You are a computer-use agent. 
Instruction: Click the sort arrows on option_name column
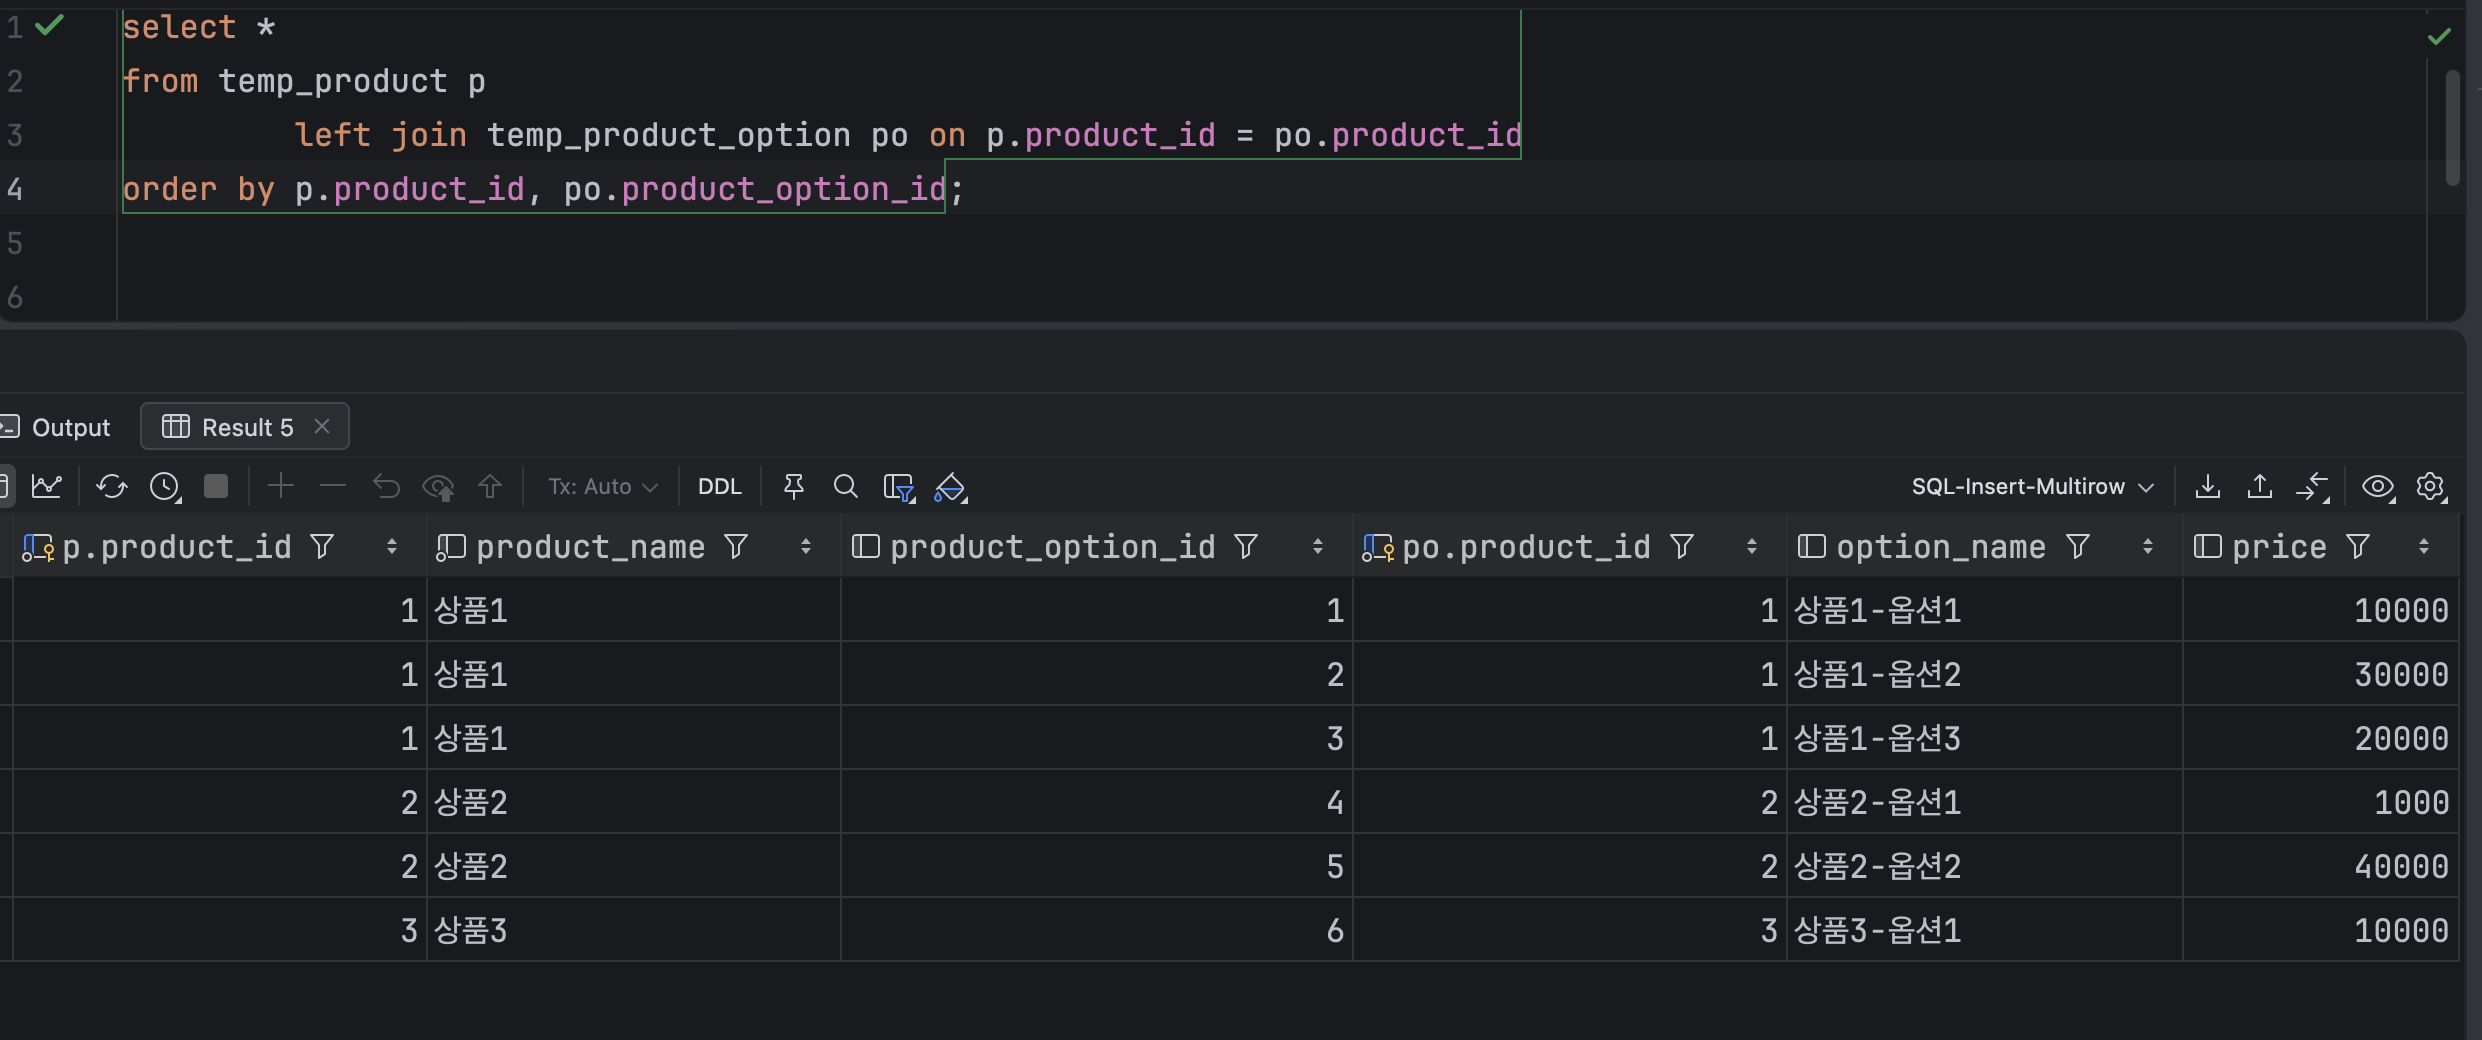click(2147, 547)
